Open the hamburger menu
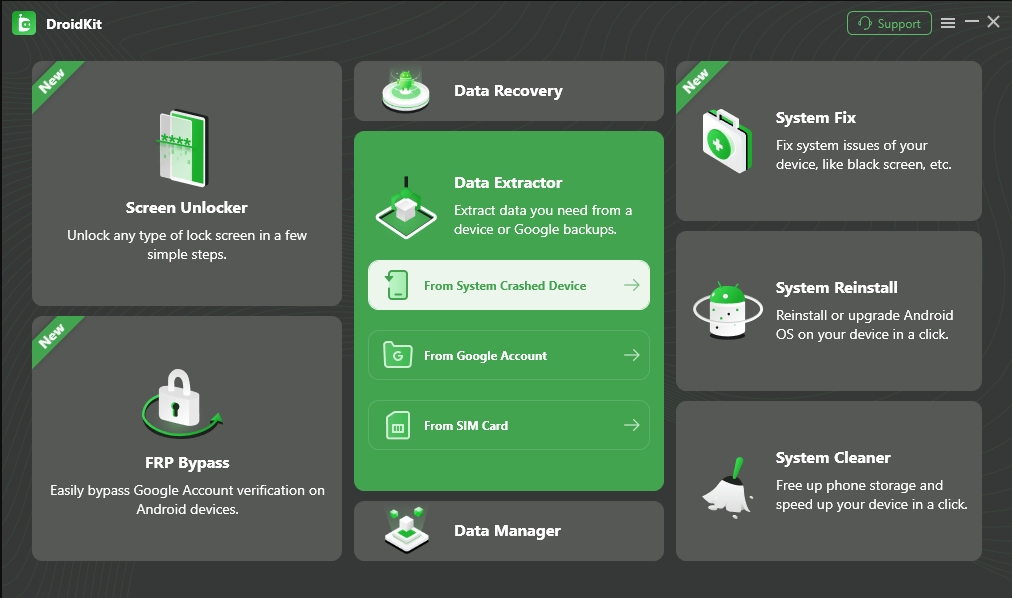 click(x=948, y=23)
